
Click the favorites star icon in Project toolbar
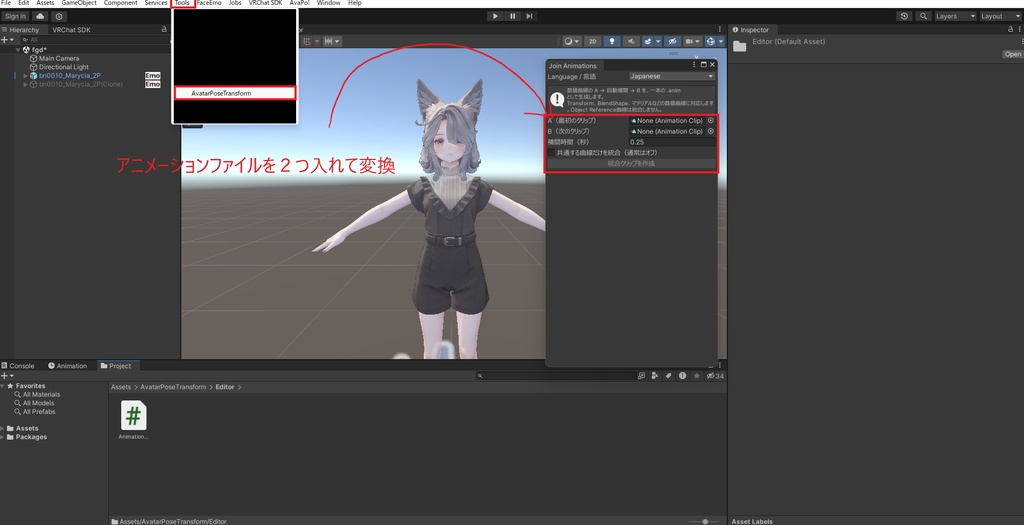[x=697, y=375]
